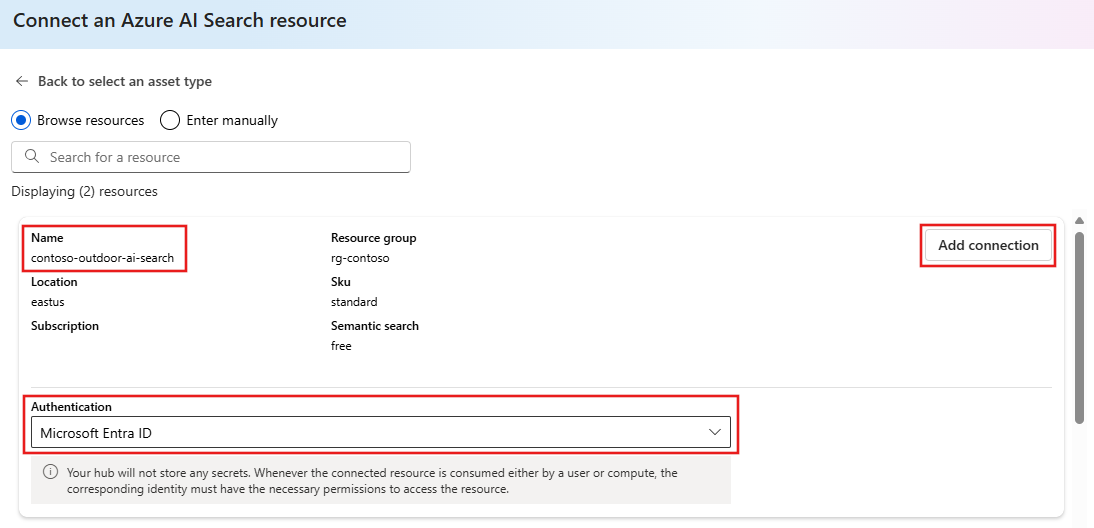Click the eastus location value
Screen dimensions: 1094x528
pyautogui.click(x=48, y=302)
